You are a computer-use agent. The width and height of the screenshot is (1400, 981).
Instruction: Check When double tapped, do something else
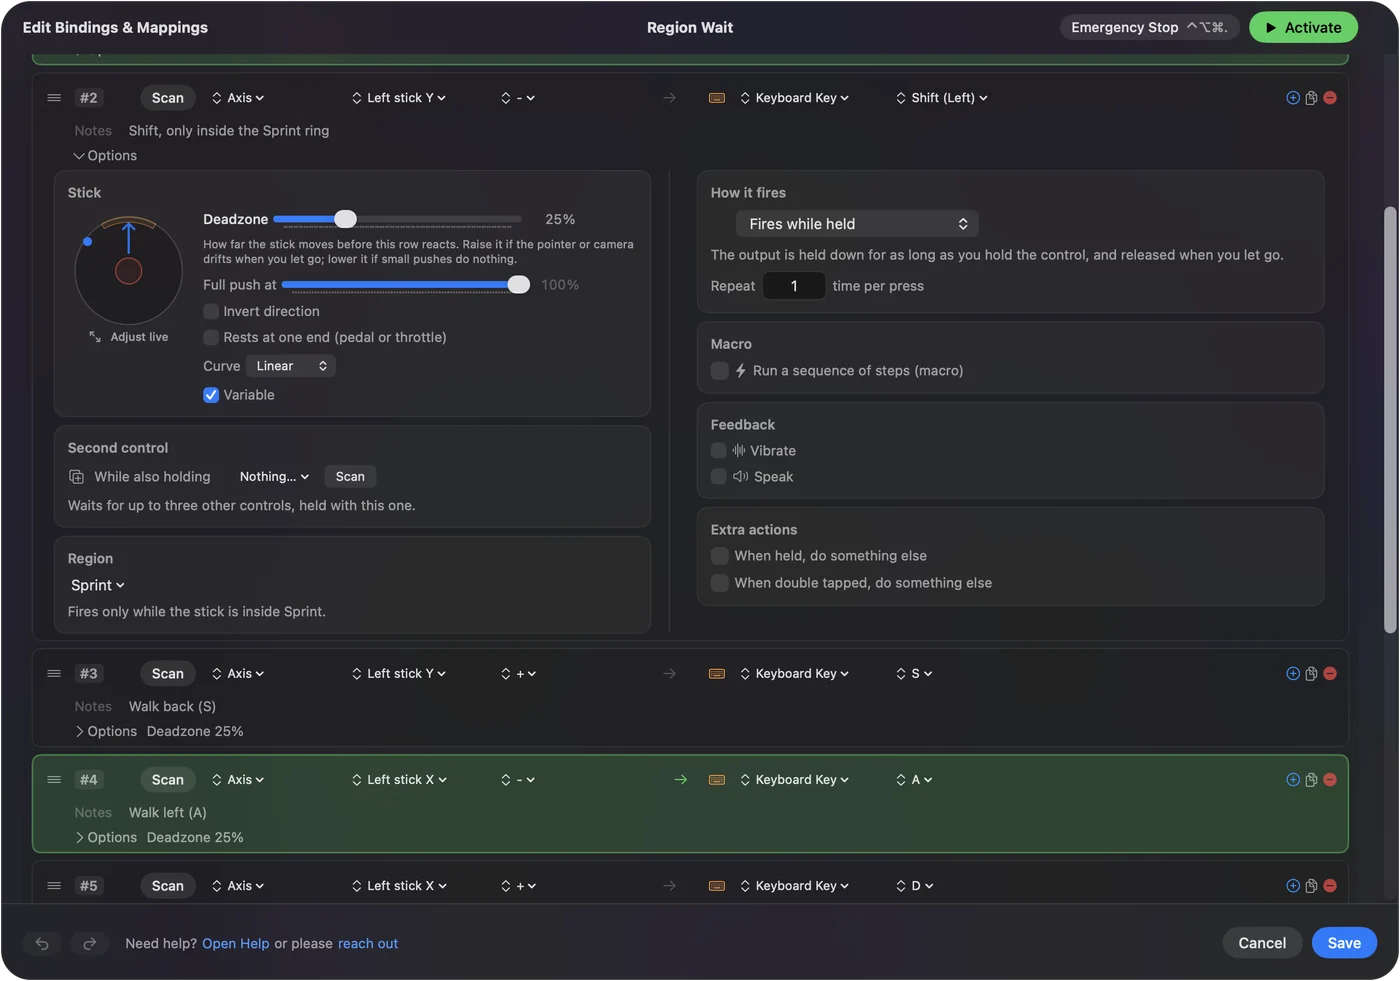(719, 583)
